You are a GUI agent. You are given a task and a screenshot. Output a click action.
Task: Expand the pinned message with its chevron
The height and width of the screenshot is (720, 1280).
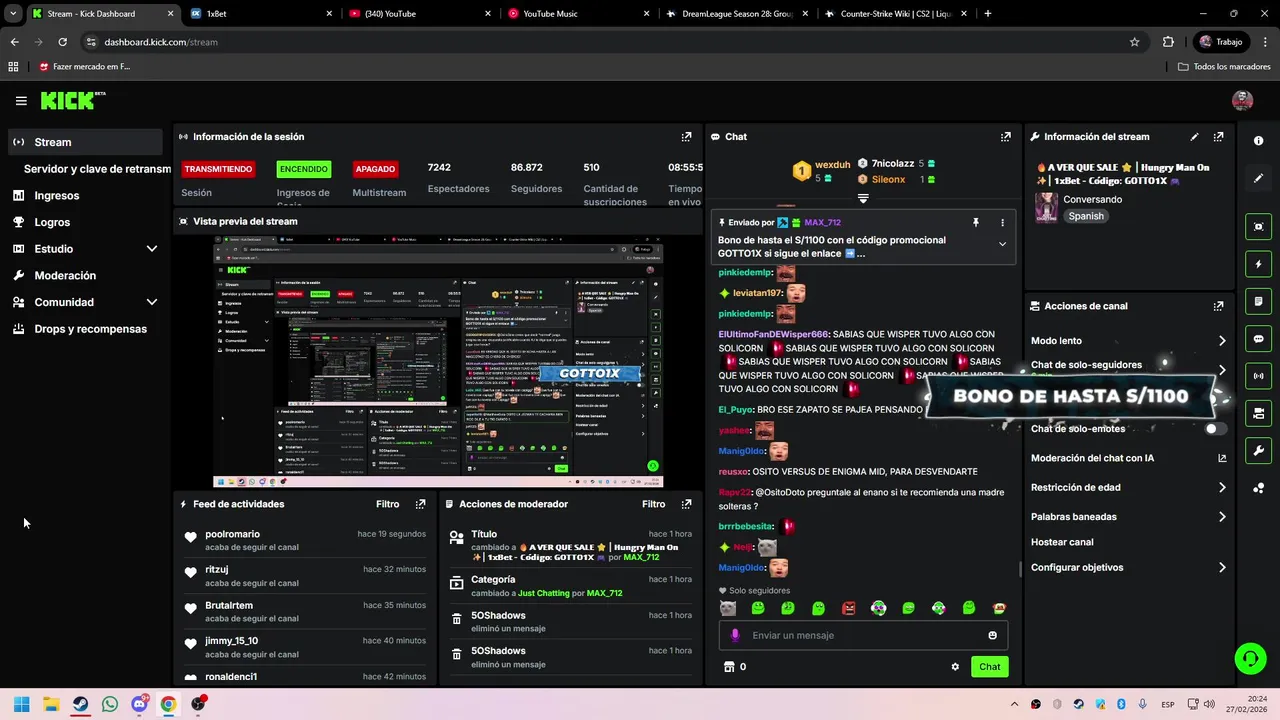[1002, 244]
